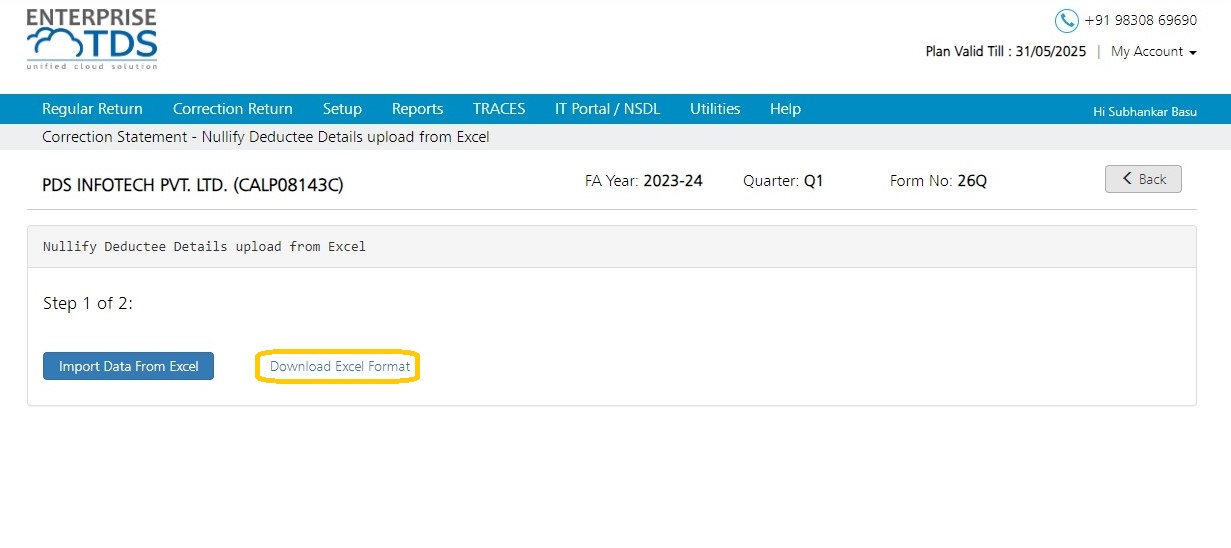Click the Hi Subhankar Basu greeting
1231x548 pixels.
(1145, 112)
